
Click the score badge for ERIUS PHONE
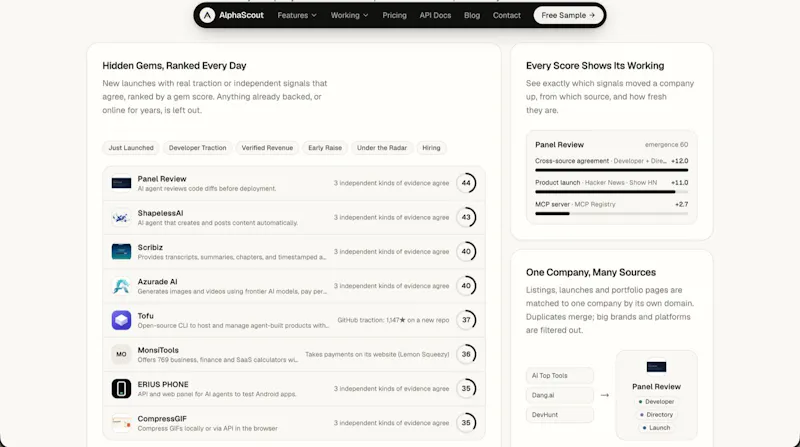tap(466, 388)
